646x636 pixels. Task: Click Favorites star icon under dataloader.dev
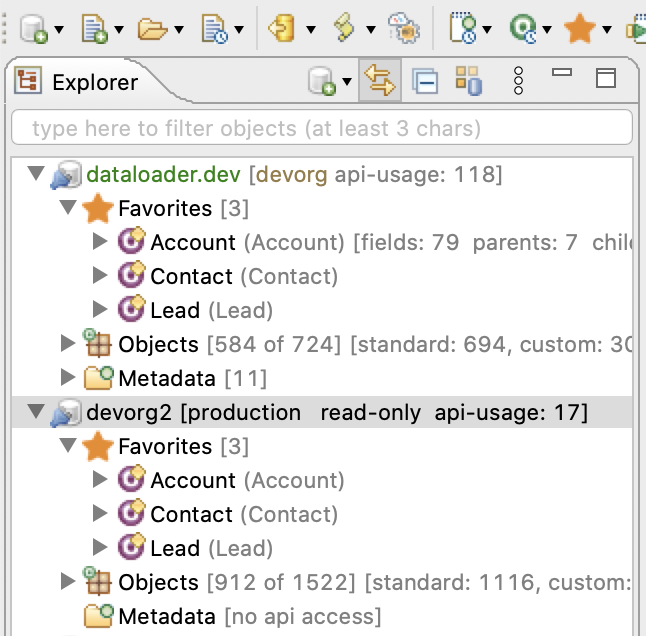coord(98,208)
